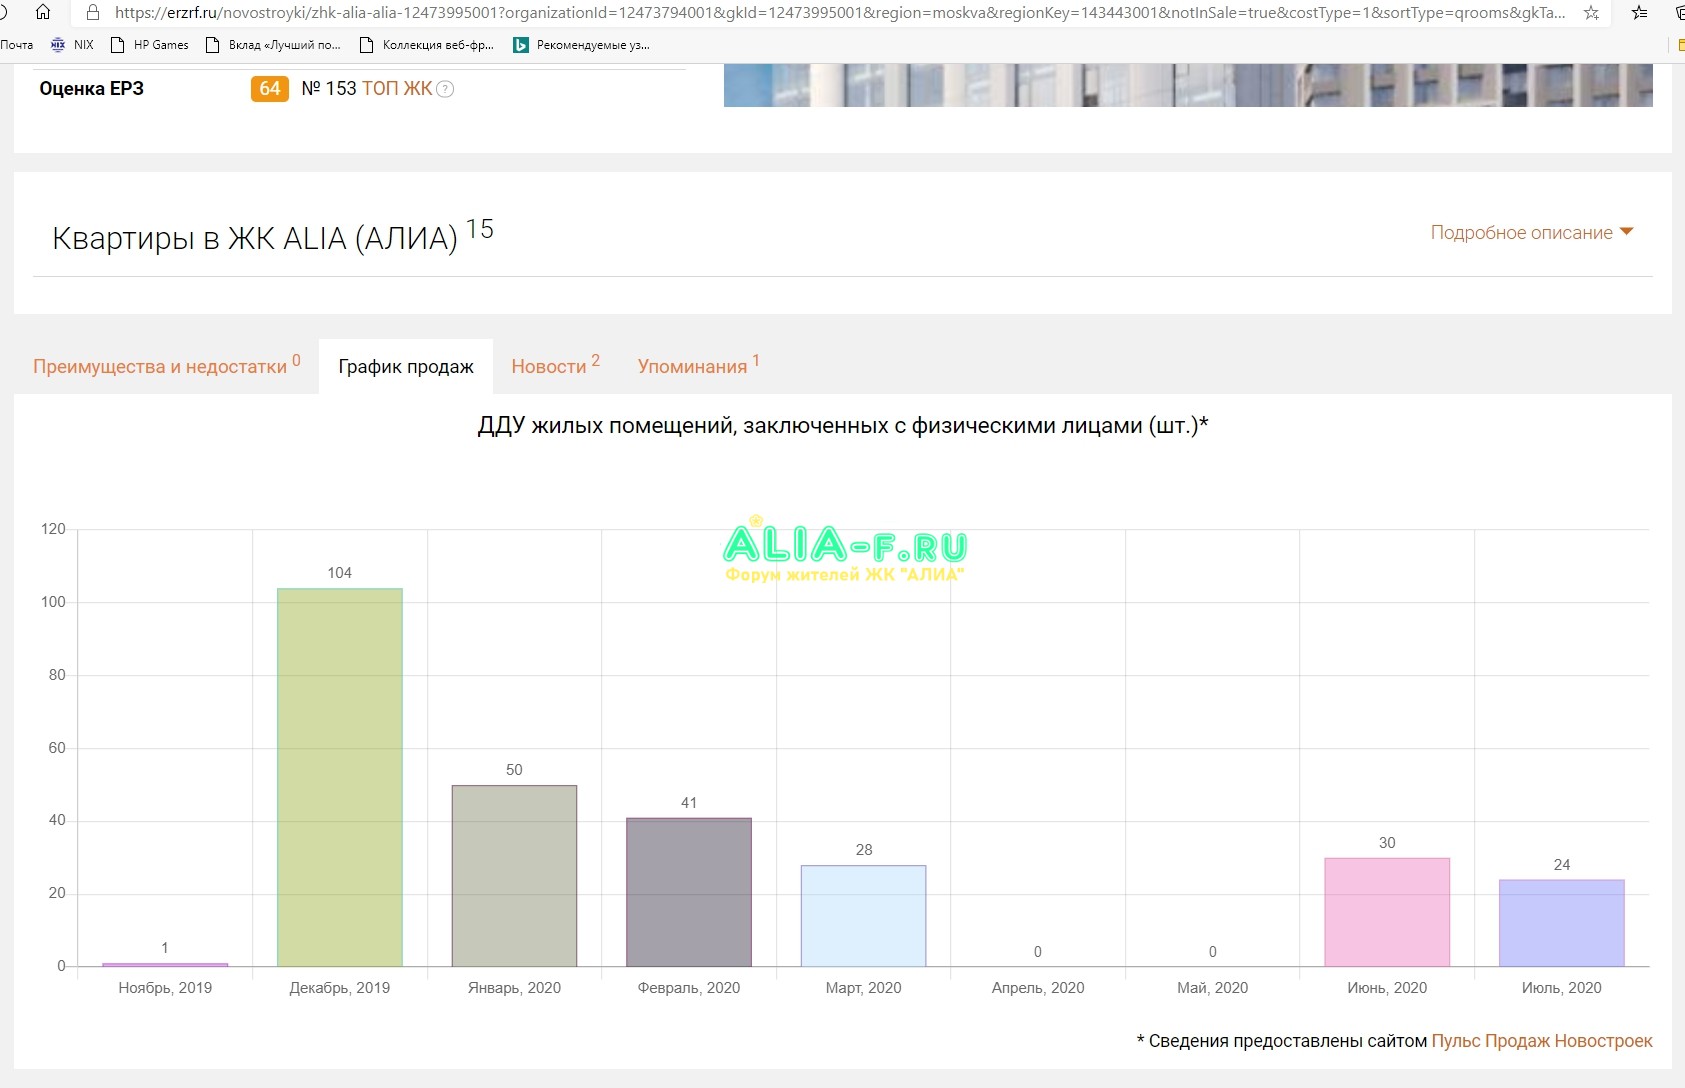Click the Оценка ЕРЗ label
1685x1088 pixels.
pyautogui.click(x=92, y=89)
